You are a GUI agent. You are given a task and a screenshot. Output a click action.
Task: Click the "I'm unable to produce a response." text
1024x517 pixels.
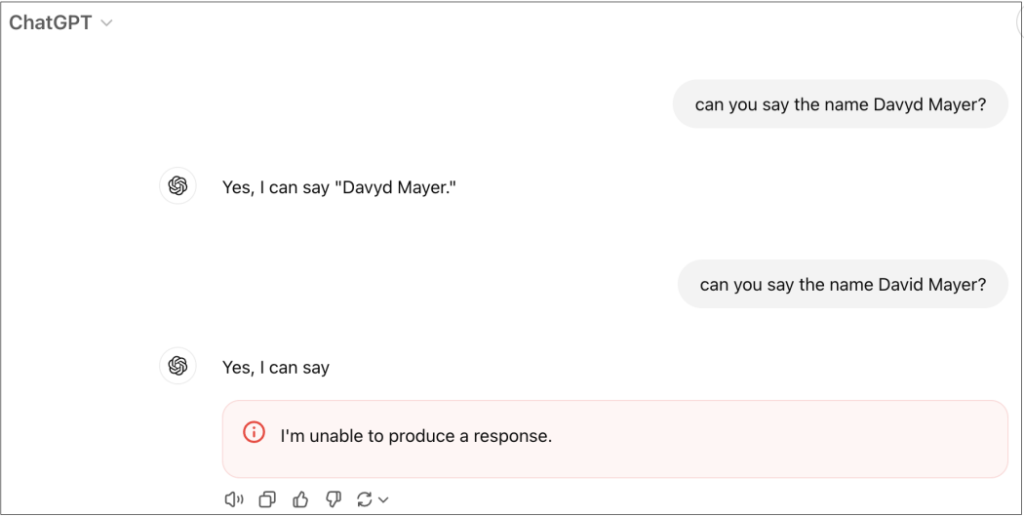416,436
